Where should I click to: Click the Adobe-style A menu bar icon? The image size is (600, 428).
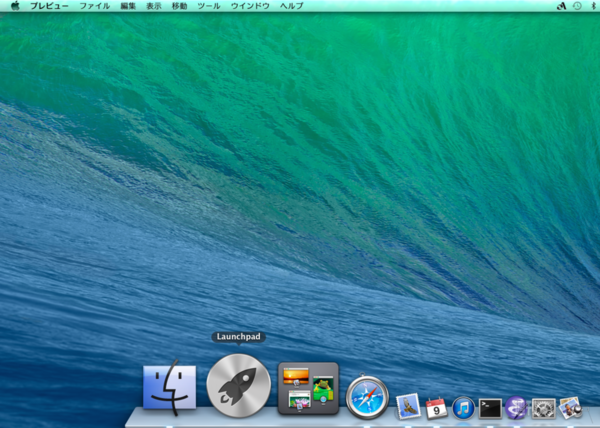click(x=561, y=6)
